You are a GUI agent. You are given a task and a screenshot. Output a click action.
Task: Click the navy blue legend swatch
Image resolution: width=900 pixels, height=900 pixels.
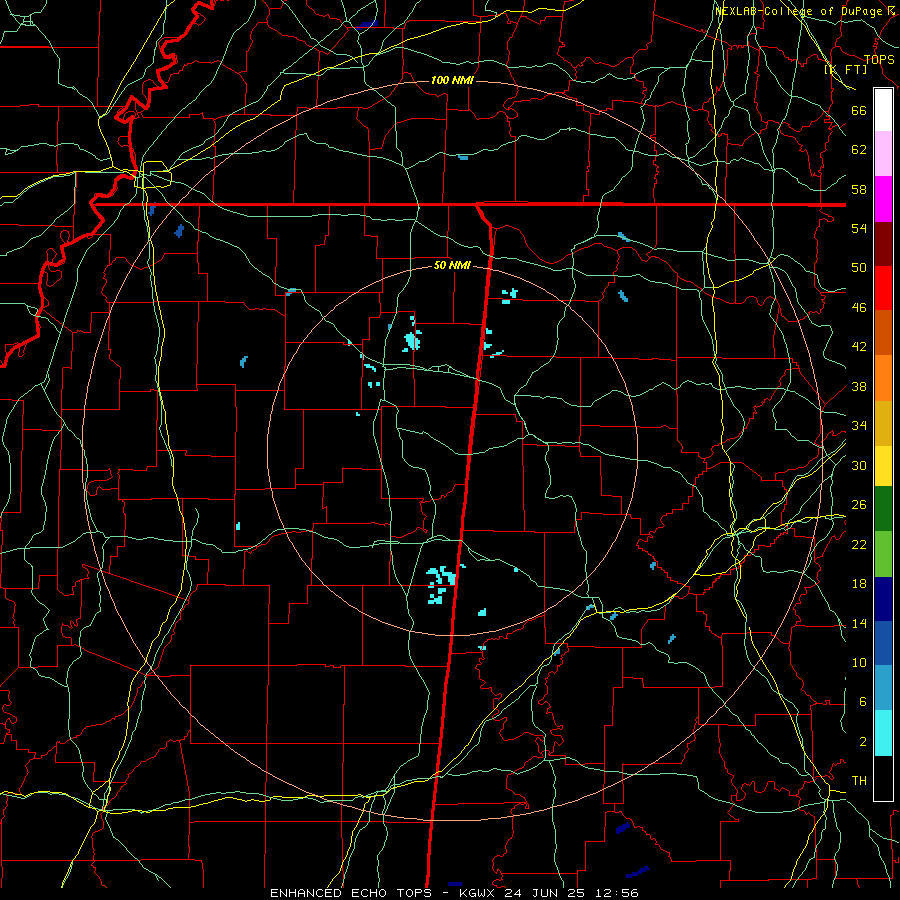(883, 599)
